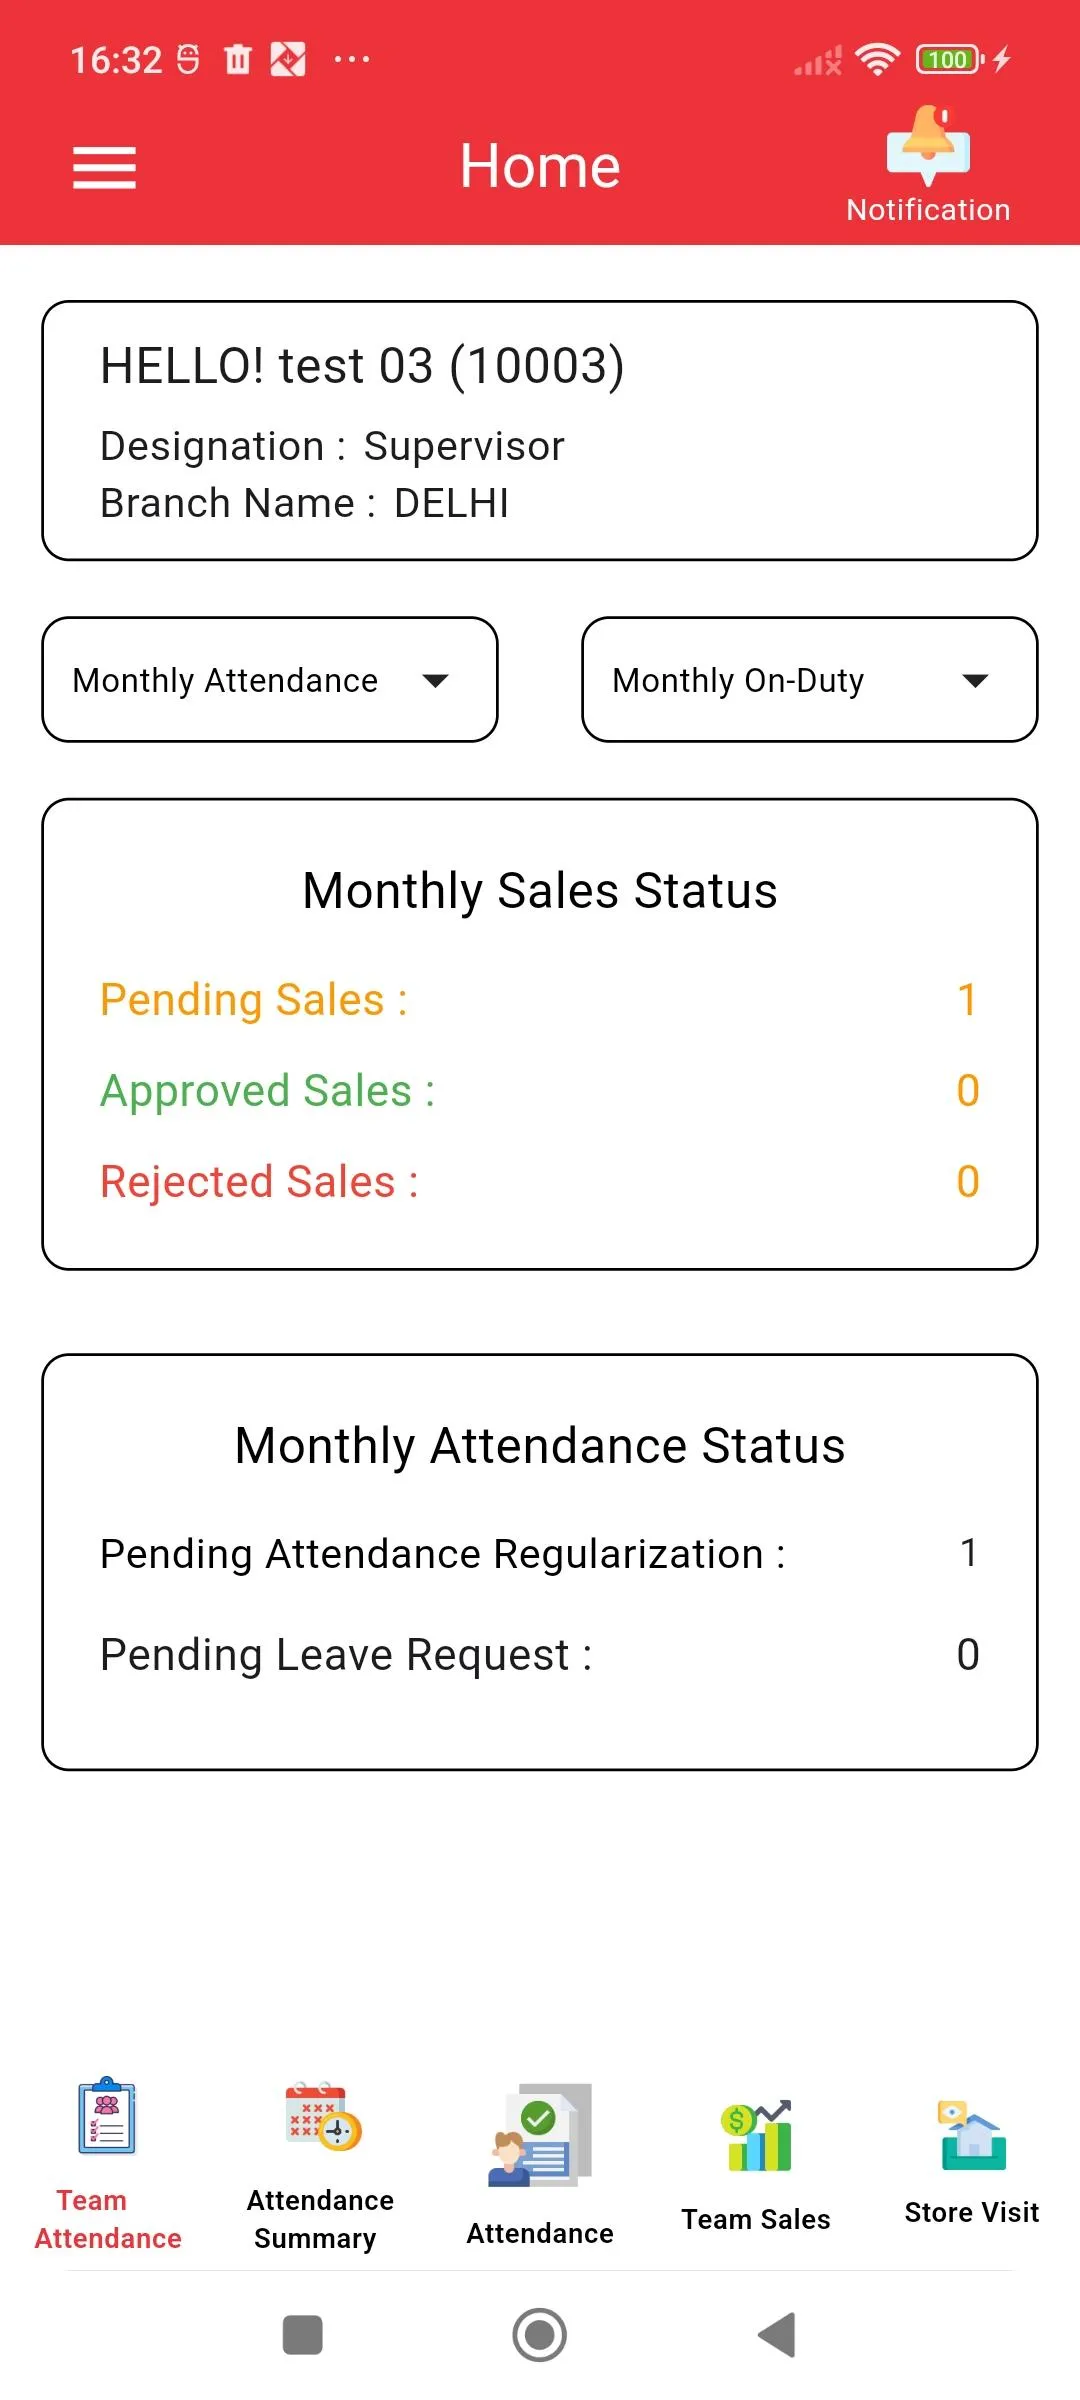Open Attendance Summary calendar icon
Viewport: 1080px width, 2400px height.
(323, 2116)
